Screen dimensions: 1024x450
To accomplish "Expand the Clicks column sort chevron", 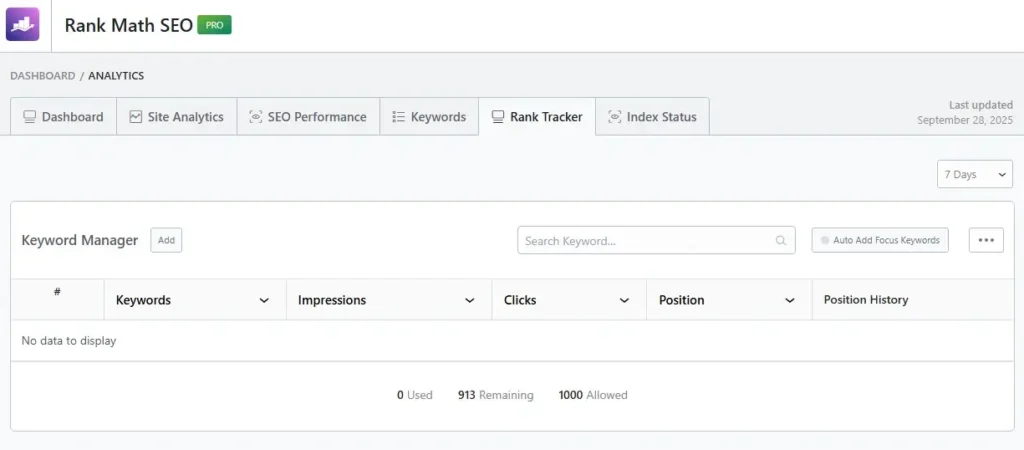I will (x=624, y=300).
